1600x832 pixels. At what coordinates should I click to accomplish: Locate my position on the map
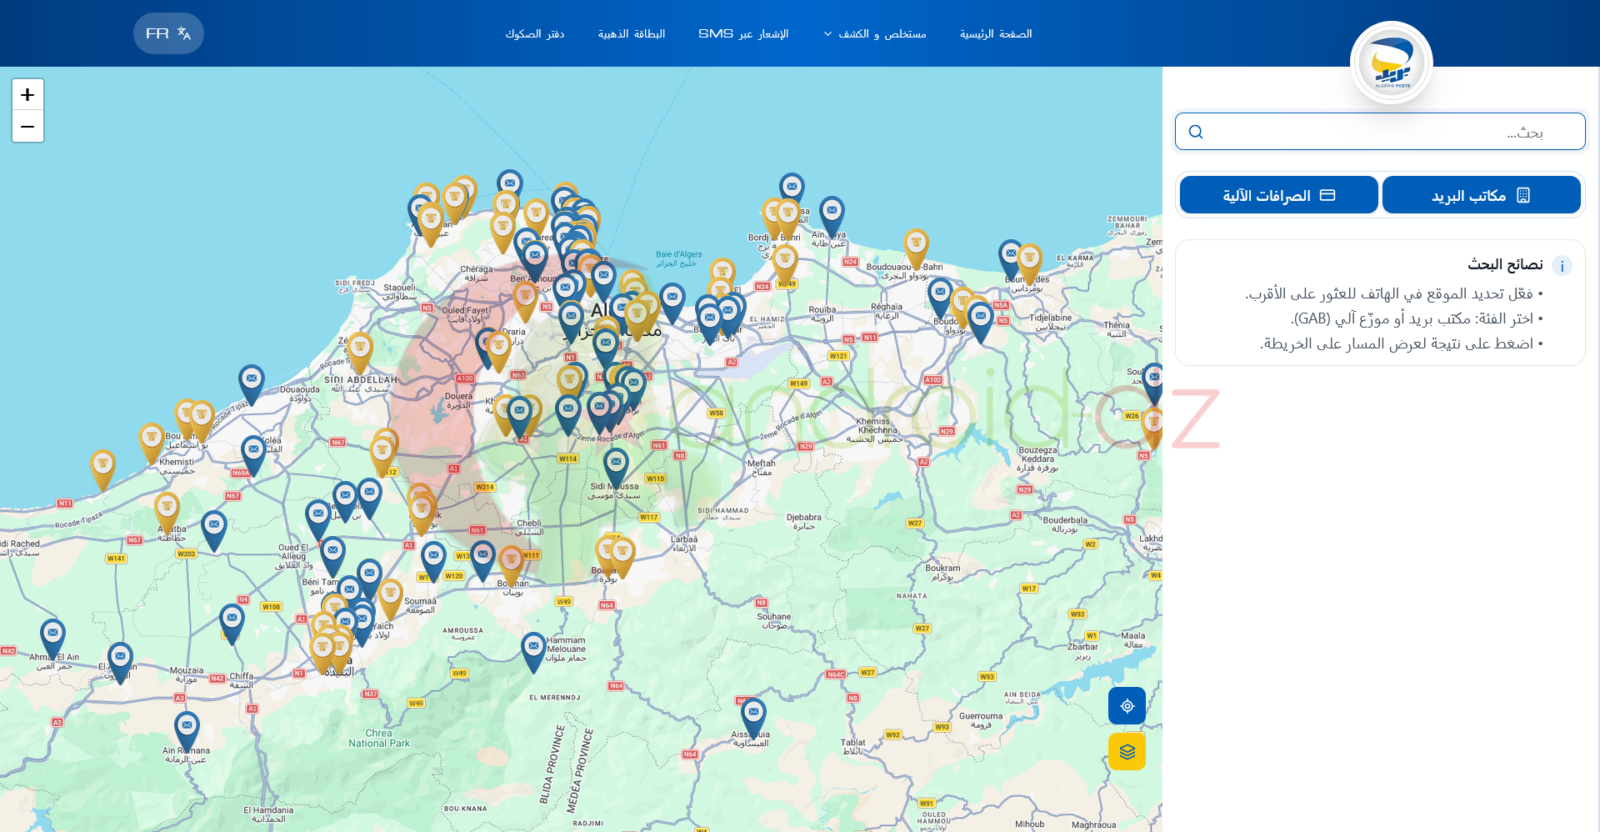(1127, 706)
